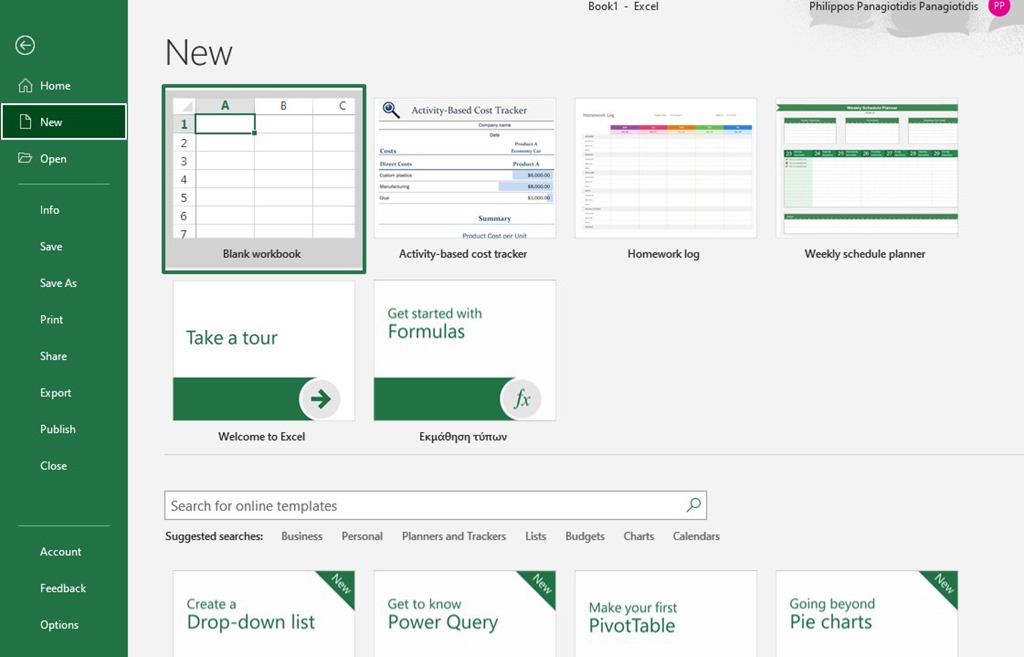The width and height of the screenshot is (1024, 657).
Task: Open the Account page
Action: (x=61, y=551)
